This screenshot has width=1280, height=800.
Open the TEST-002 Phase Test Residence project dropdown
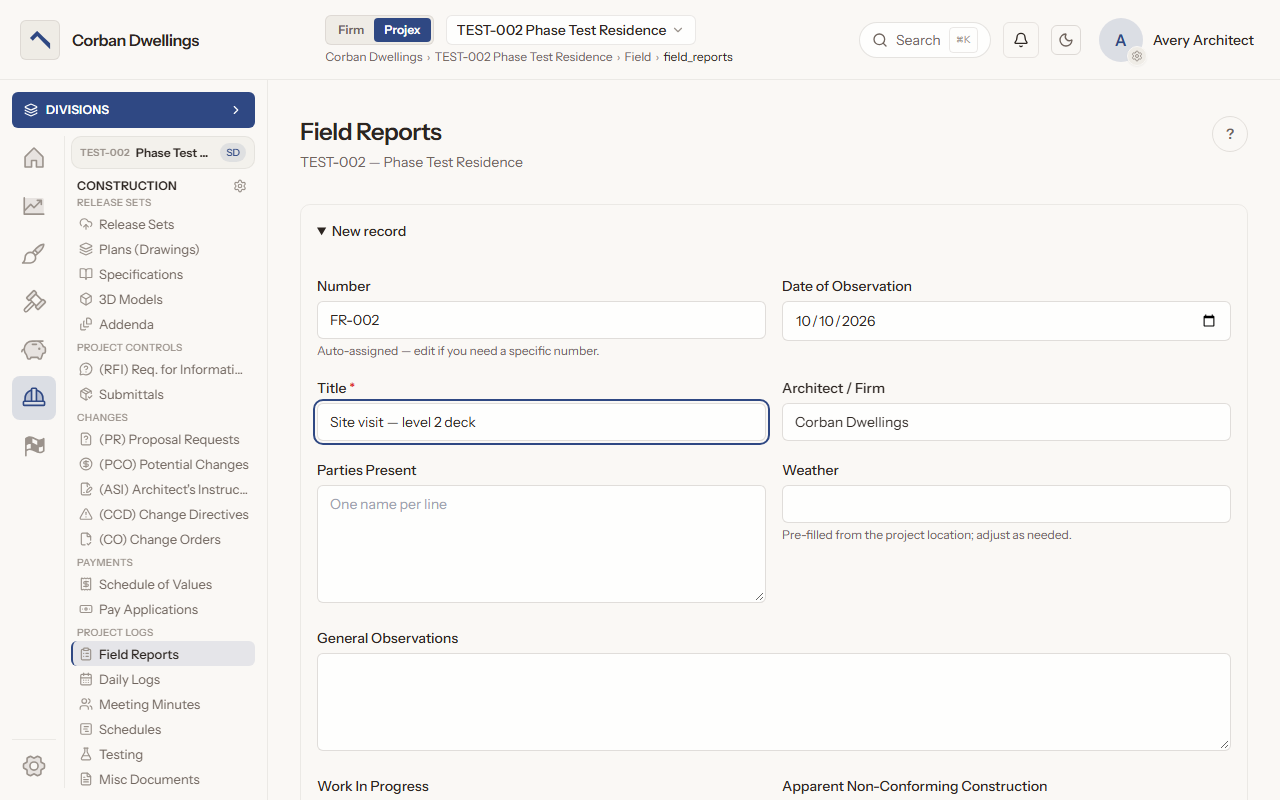[x=571, y=30]
